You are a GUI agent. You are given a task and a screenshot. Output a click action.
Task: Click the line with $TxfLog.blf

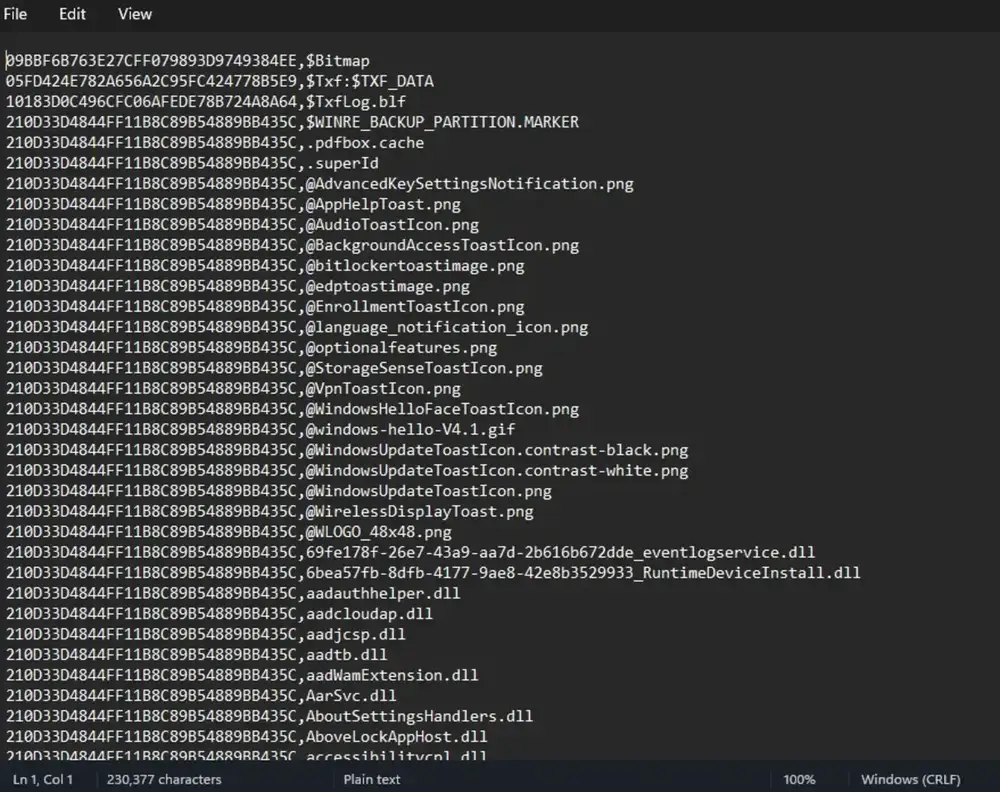(x=205, y=101)
